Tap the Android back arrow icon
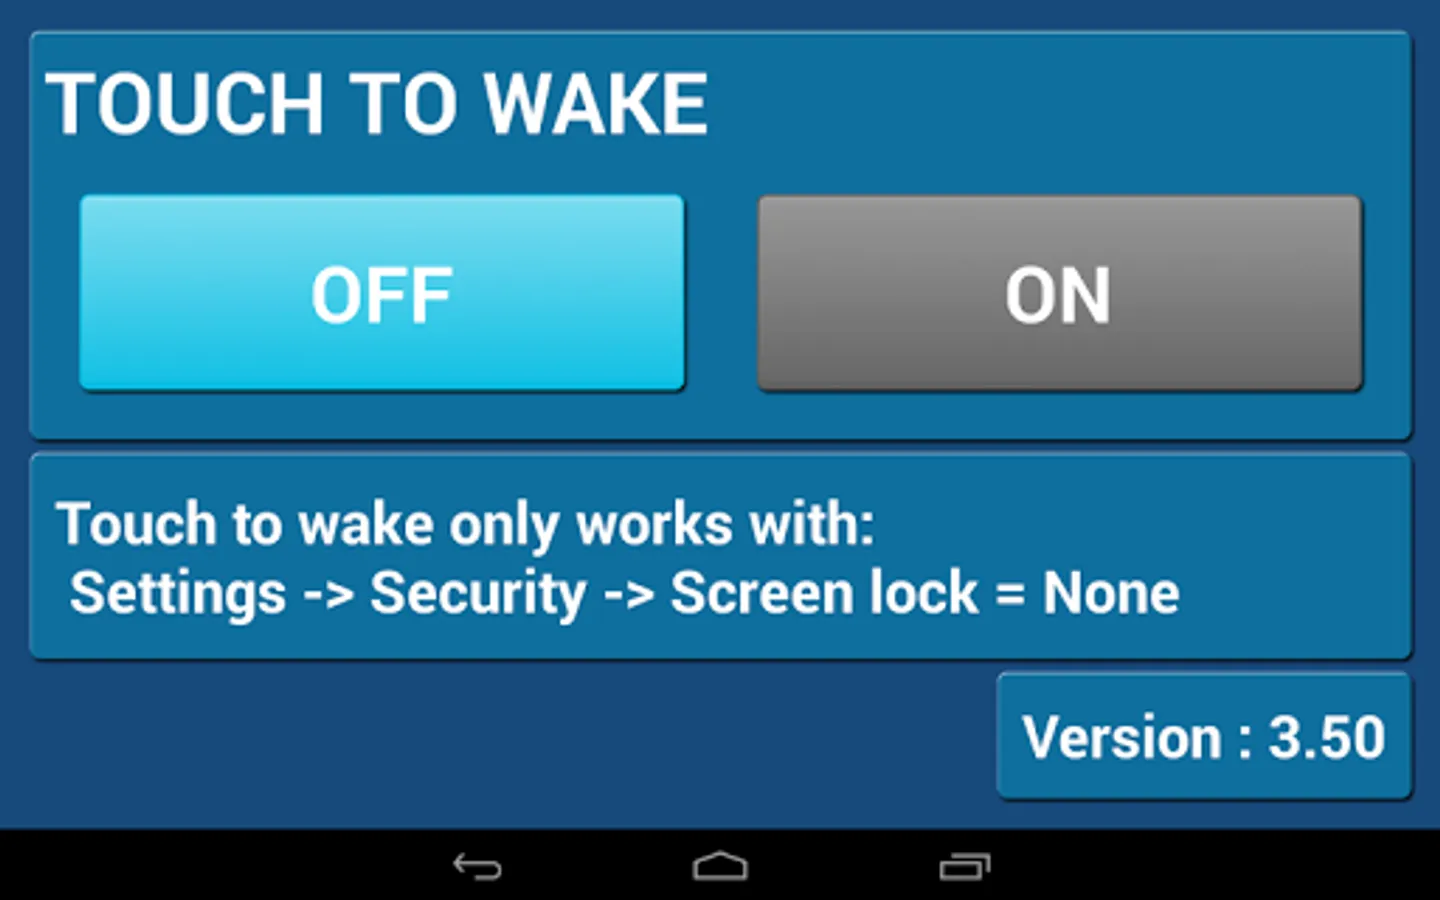 [477, 866]
